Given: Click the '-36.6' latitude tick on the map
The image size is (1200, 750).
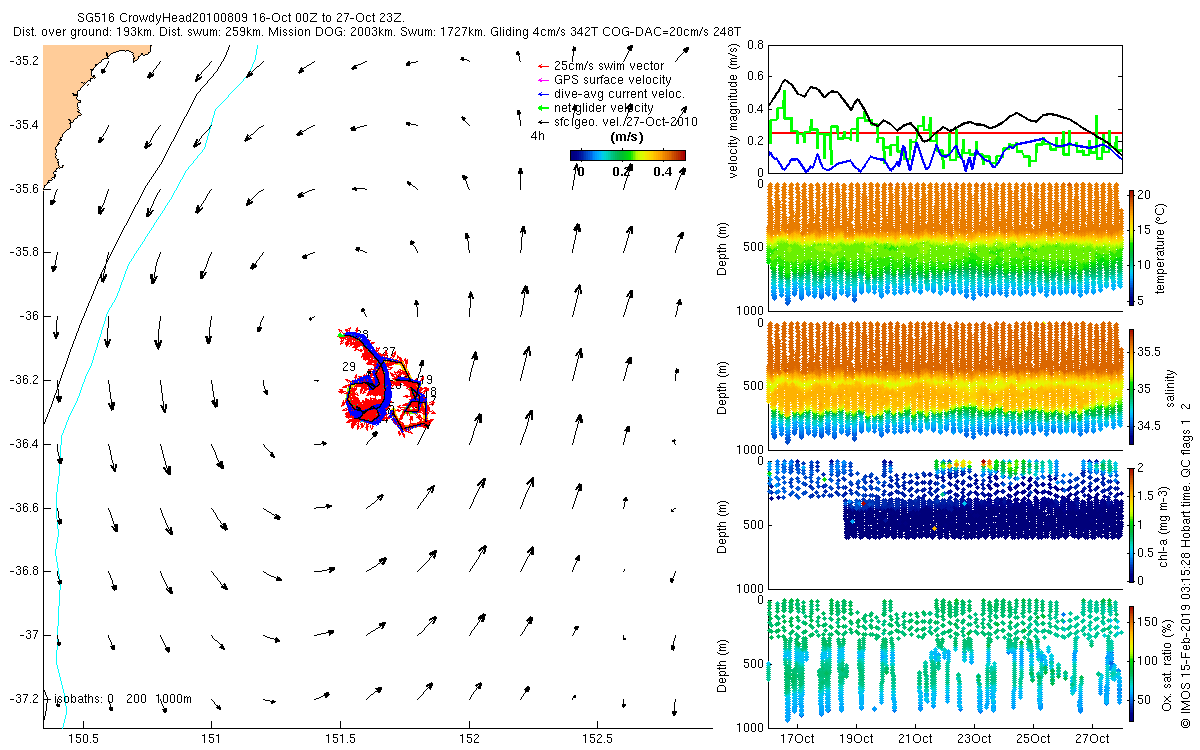Looking at the screenshot, I should 24,507.
